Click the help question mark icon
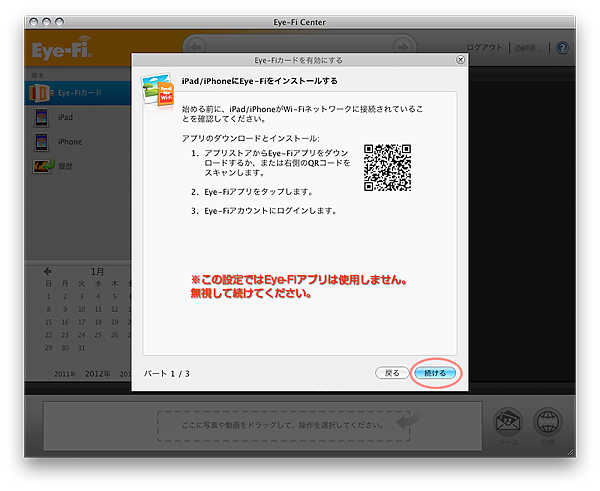 (x=562, y=48)
